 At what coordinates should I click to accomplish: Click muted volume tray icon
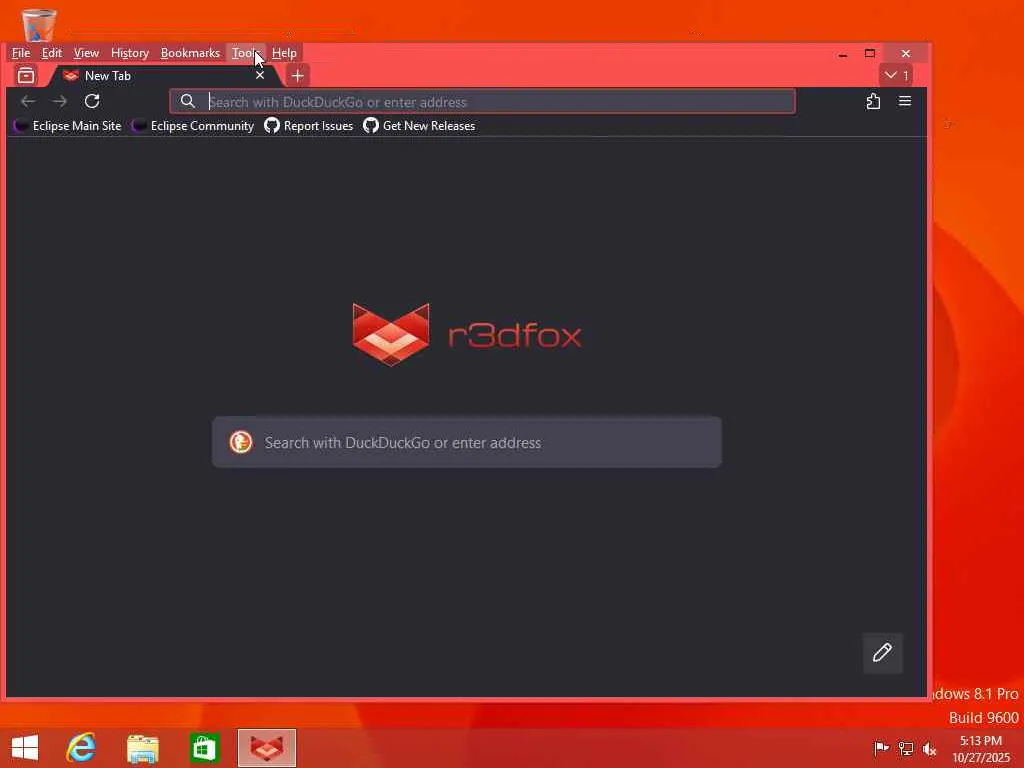point(929,748)
